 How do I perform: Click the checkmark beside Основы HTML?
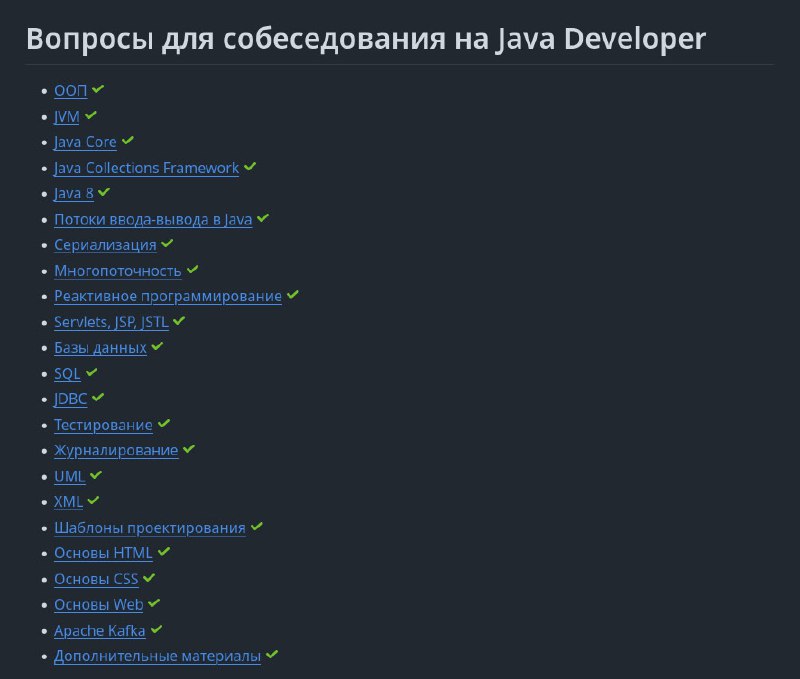[164, 551]
